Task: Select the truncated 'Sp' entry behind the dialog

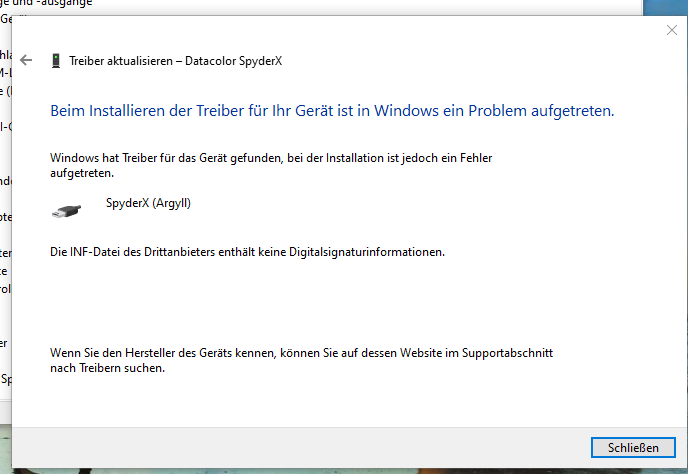Action: 5,379
